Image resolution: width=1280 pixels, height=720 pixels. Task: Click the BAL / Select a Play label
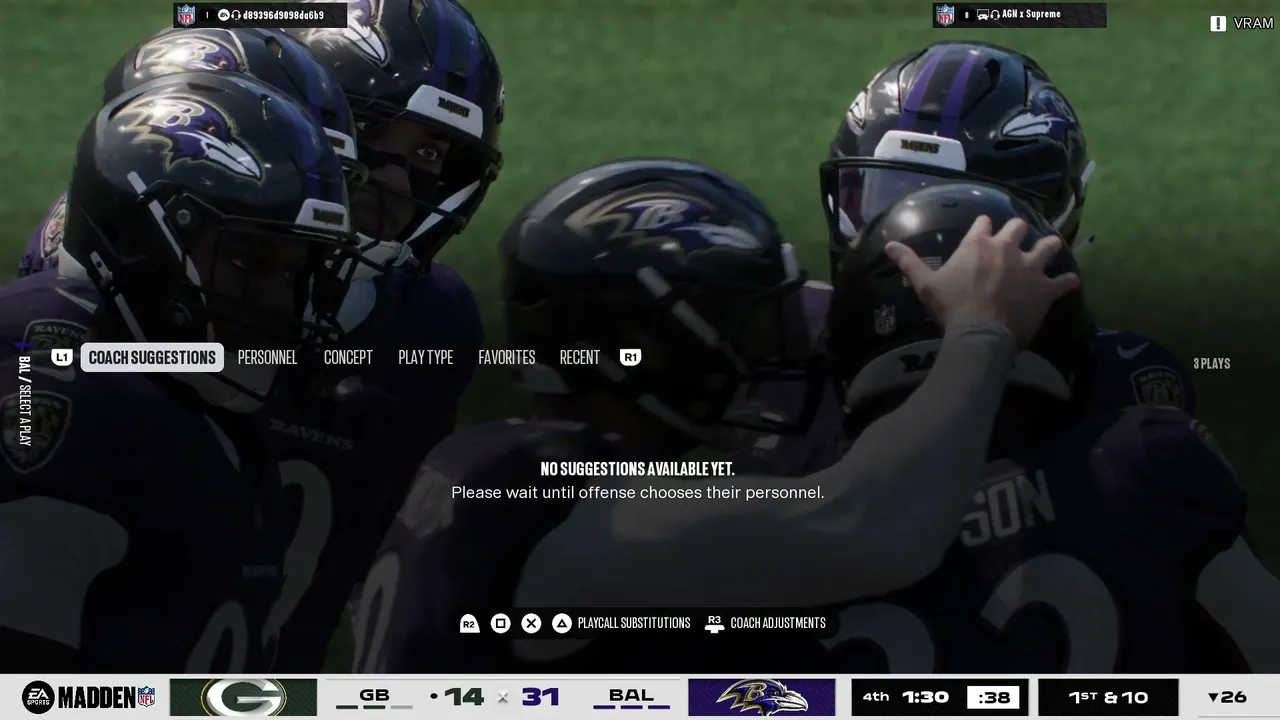pos(24,401)
